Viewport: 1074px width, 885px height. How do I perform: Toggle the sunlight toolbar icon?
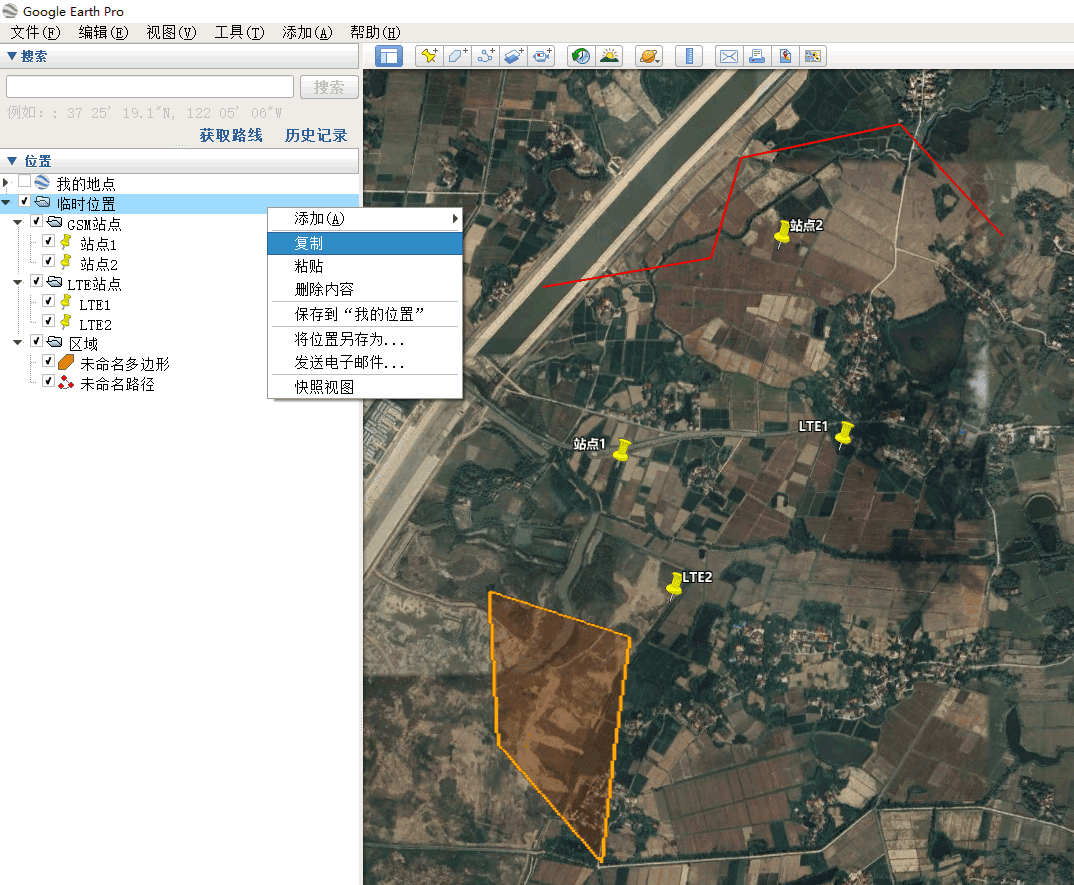(x=609, y=56)
